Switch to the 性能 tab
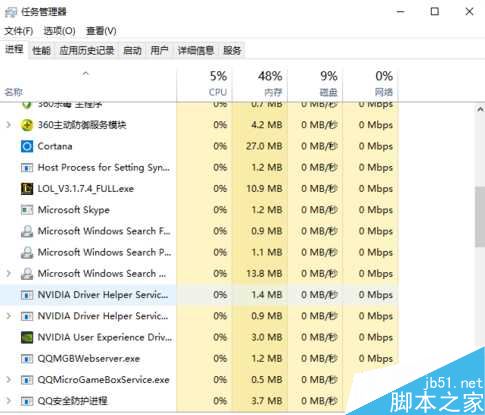Image resolution: width=485 pixels, height=415 pixels. (x=41, y=51)
